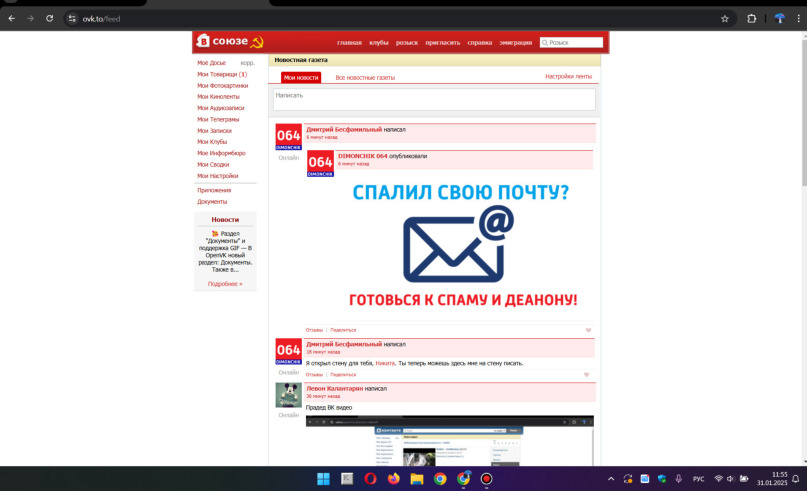Open справка in top navigation
The height and width of the screenshot is (491, 807).
(480, 43)
